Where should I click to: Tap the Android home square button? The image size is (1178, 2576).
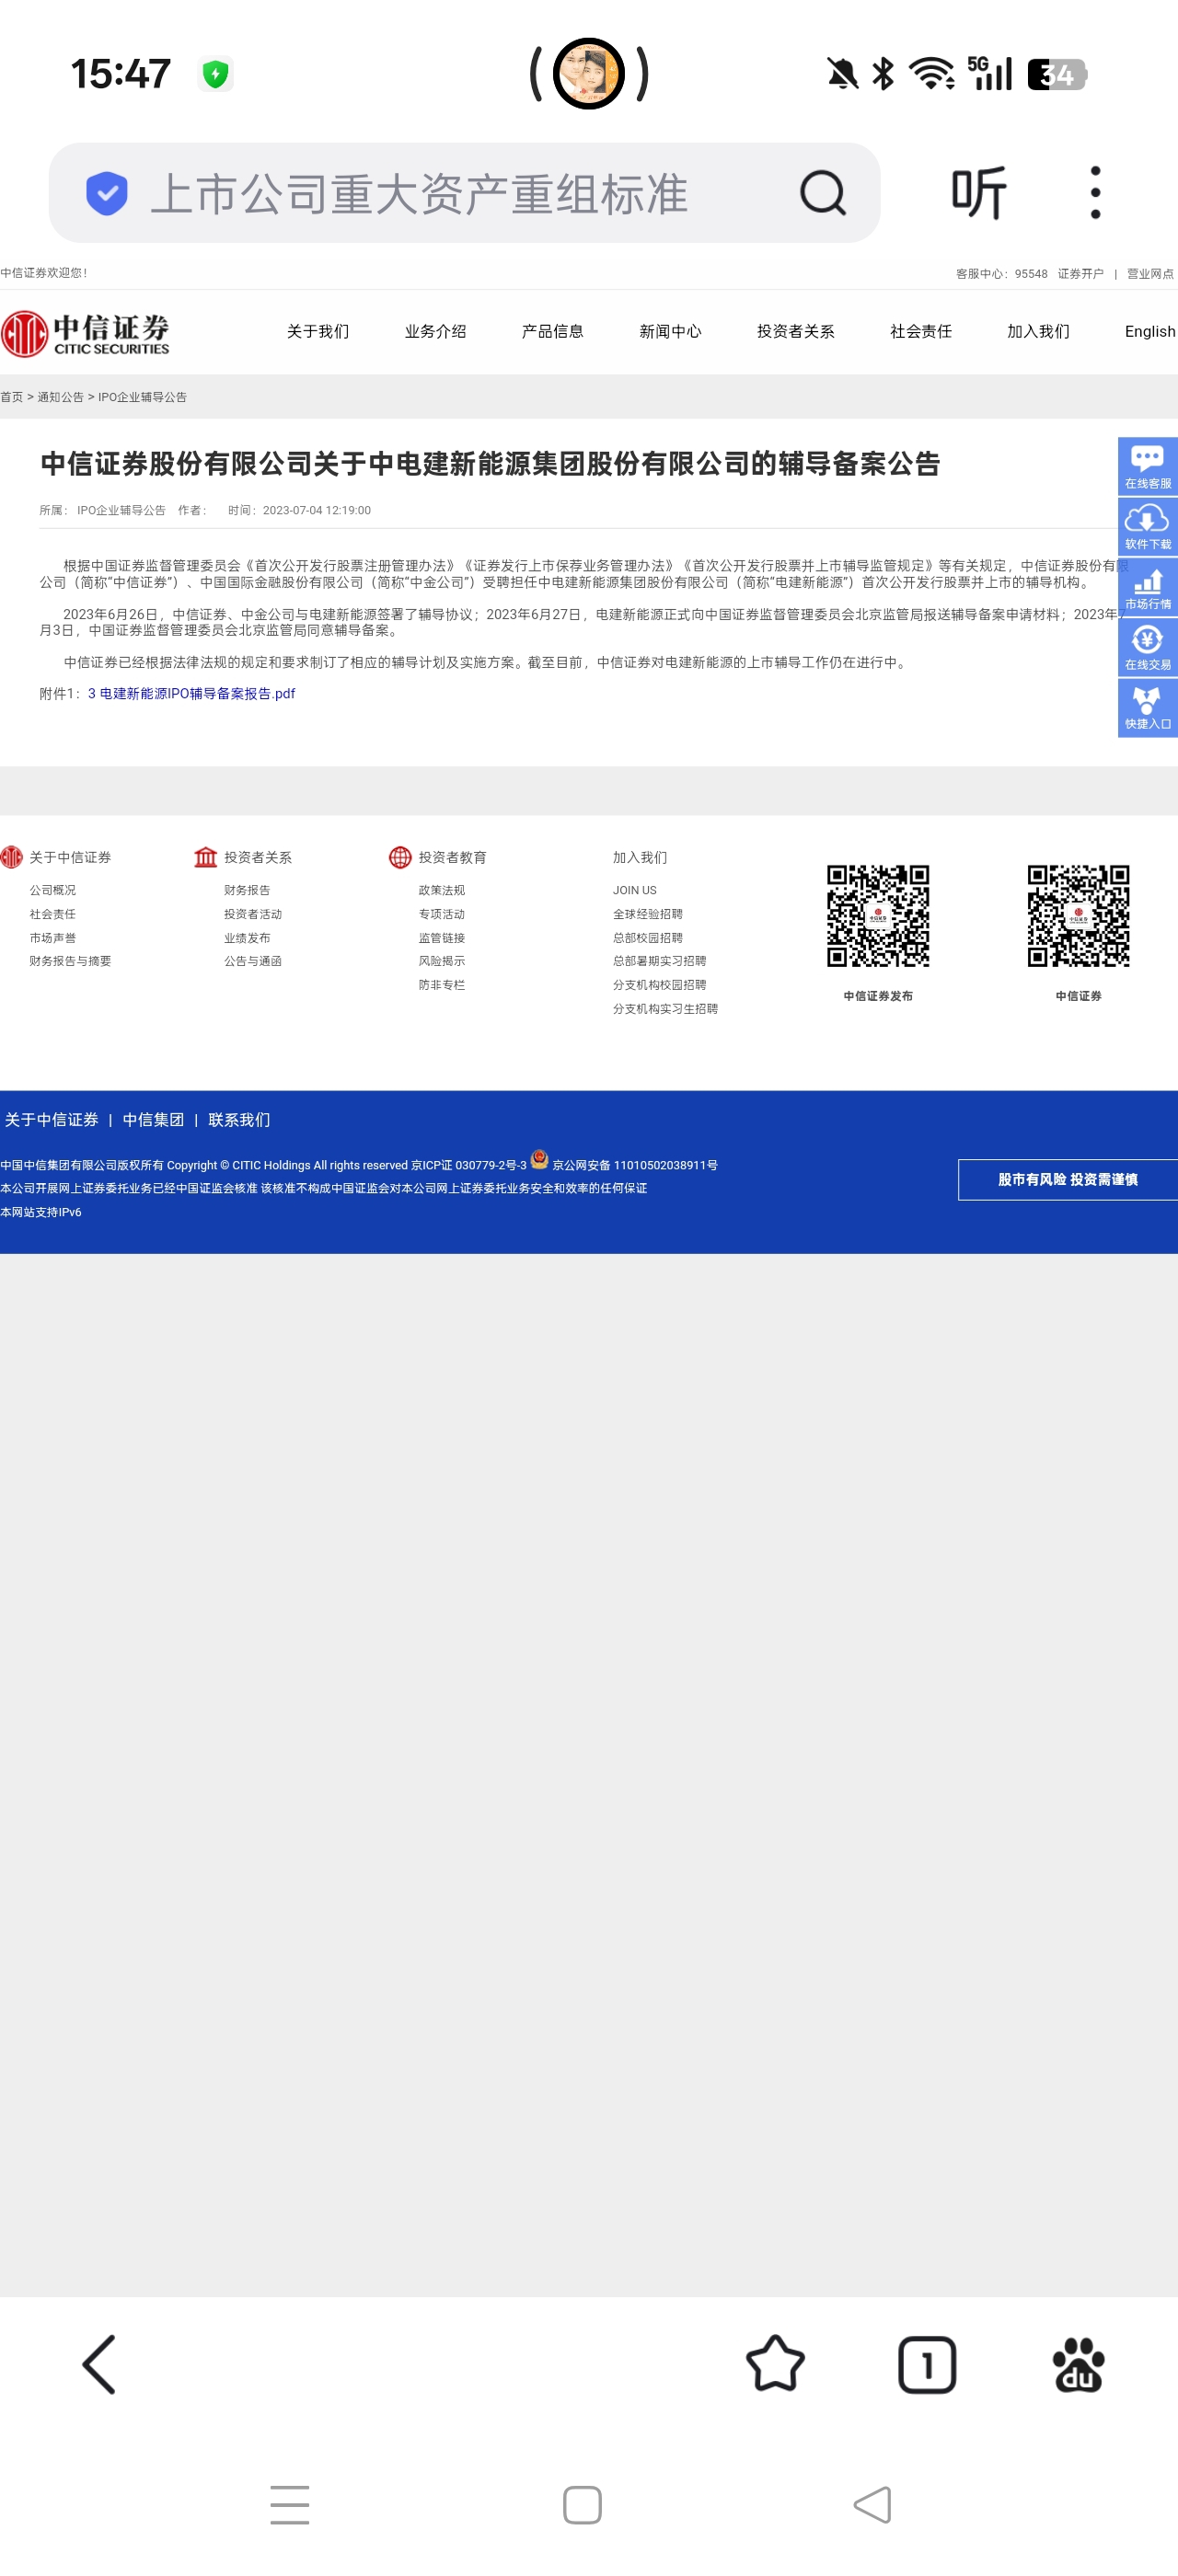(x=582, y=2504)
